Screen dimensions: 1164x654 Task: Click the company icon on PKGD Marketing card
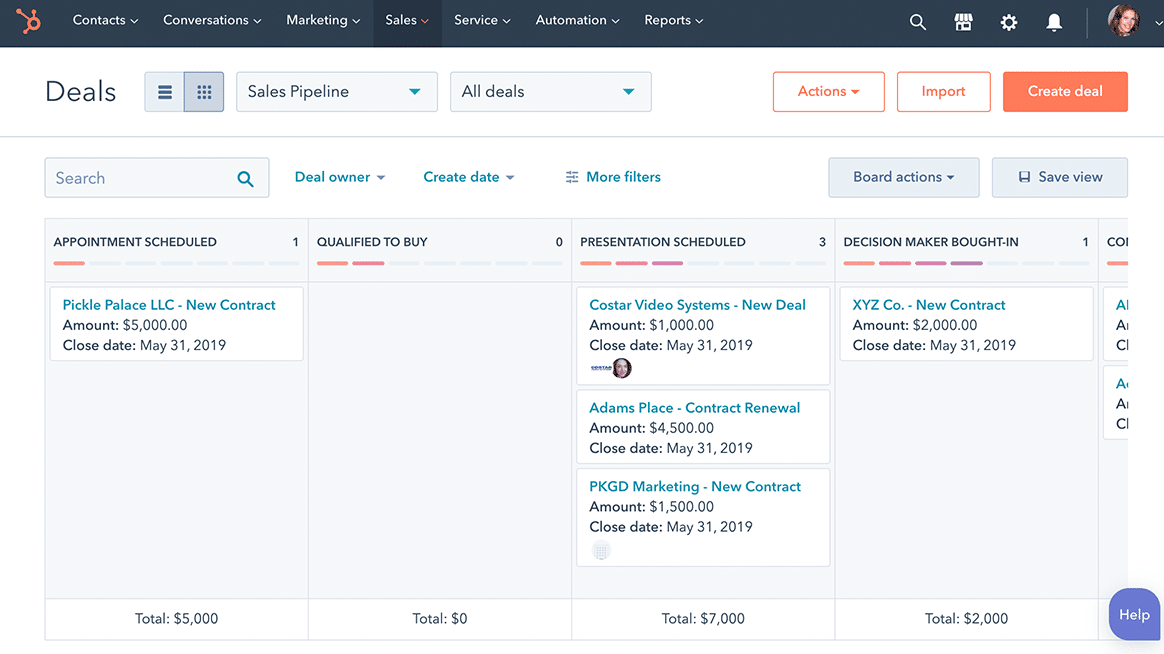pos(601,550)
